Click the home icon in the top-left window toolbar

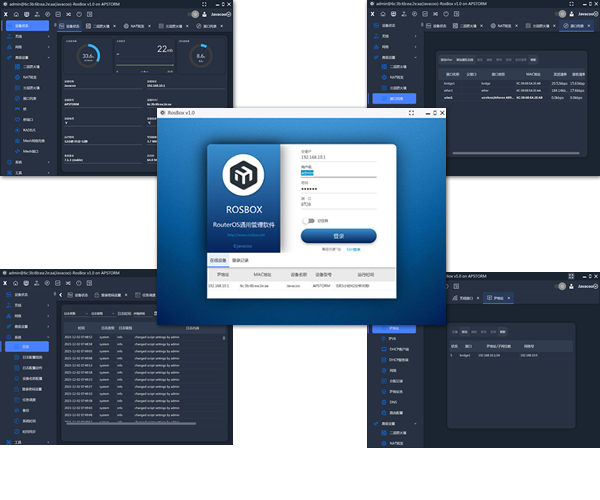(x=16, y=15)
